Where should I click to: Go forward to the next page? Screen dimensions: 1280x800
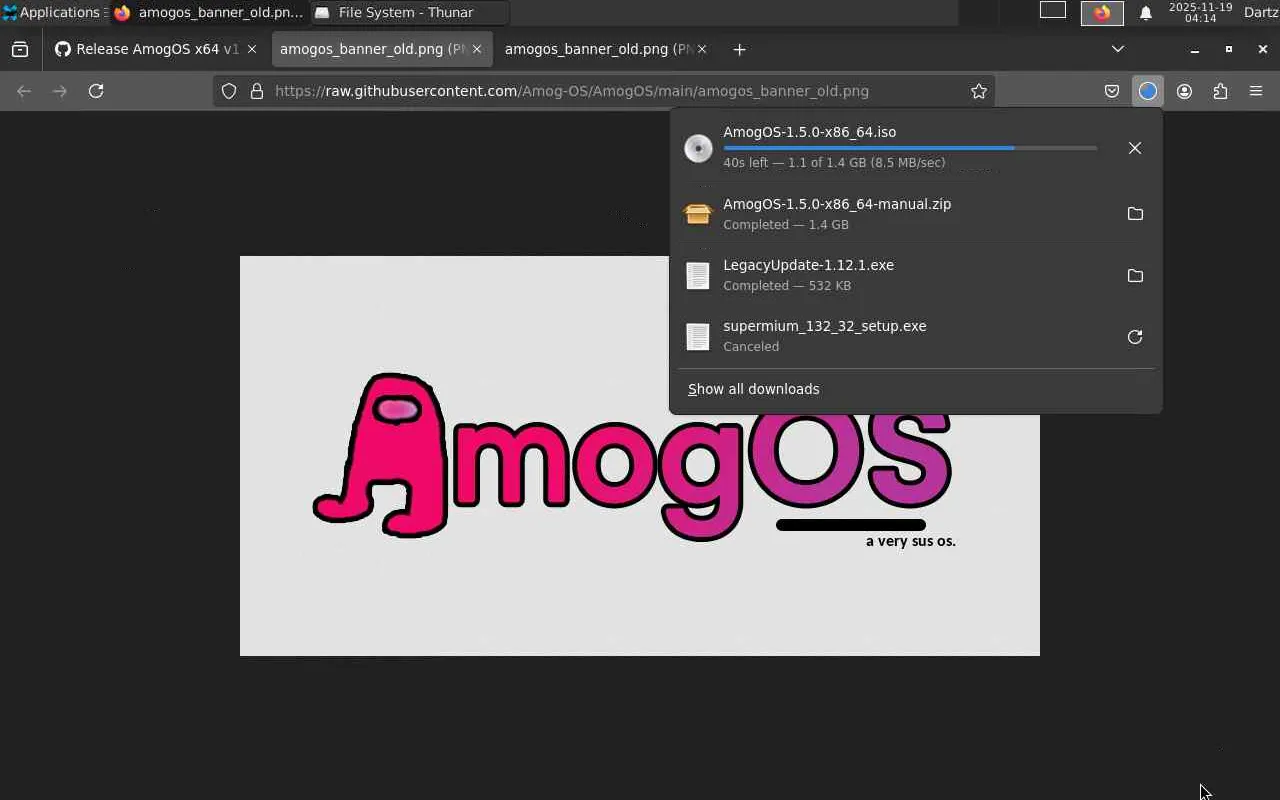pyautogui.click(x=60, y=91)
